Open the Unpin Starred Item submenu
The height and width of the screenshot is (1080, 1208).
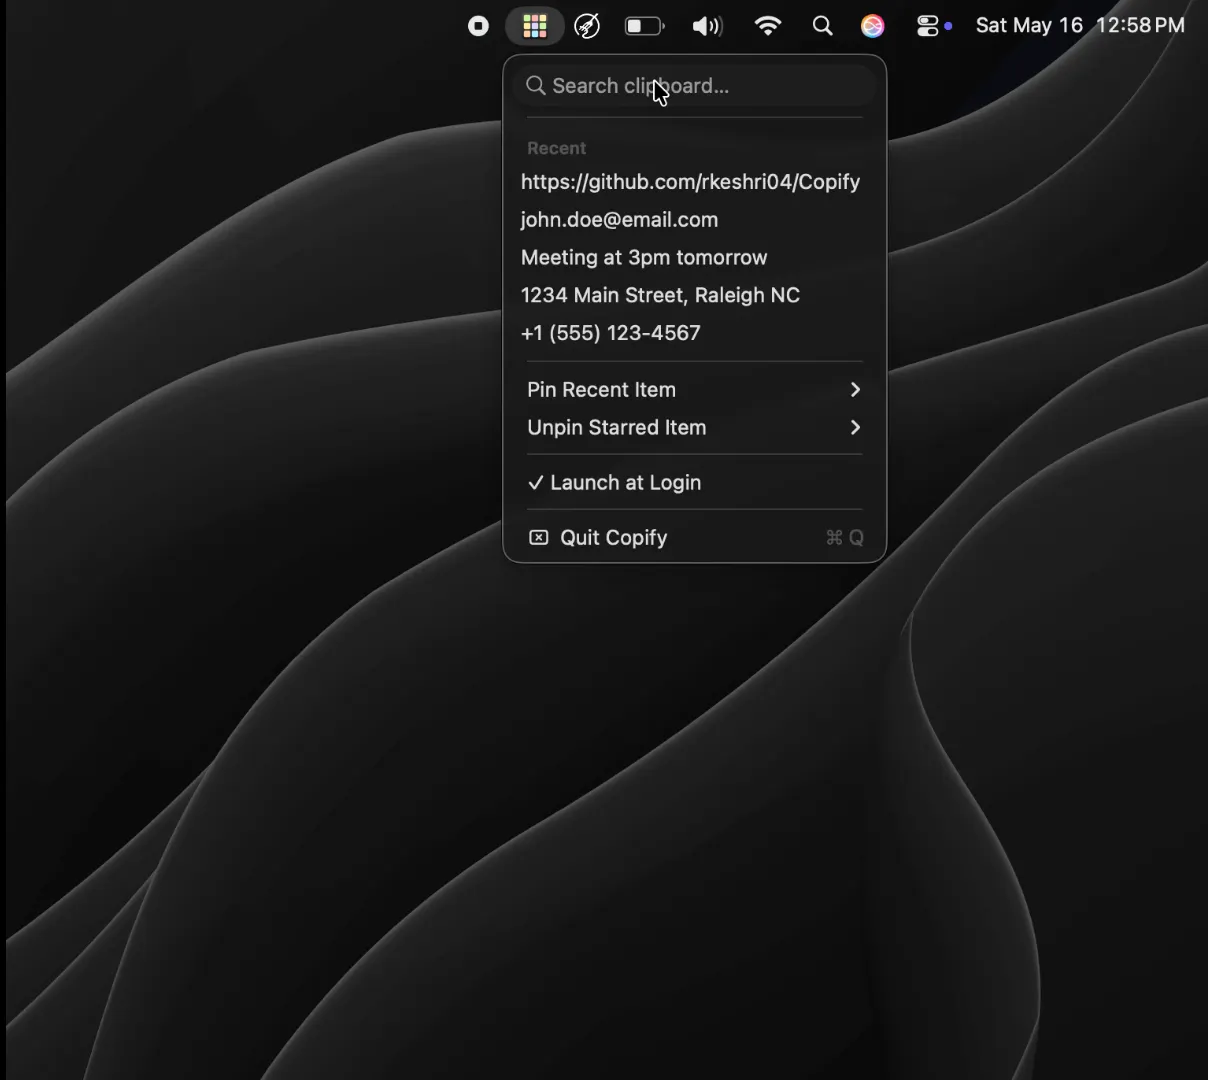pos(695,428)
